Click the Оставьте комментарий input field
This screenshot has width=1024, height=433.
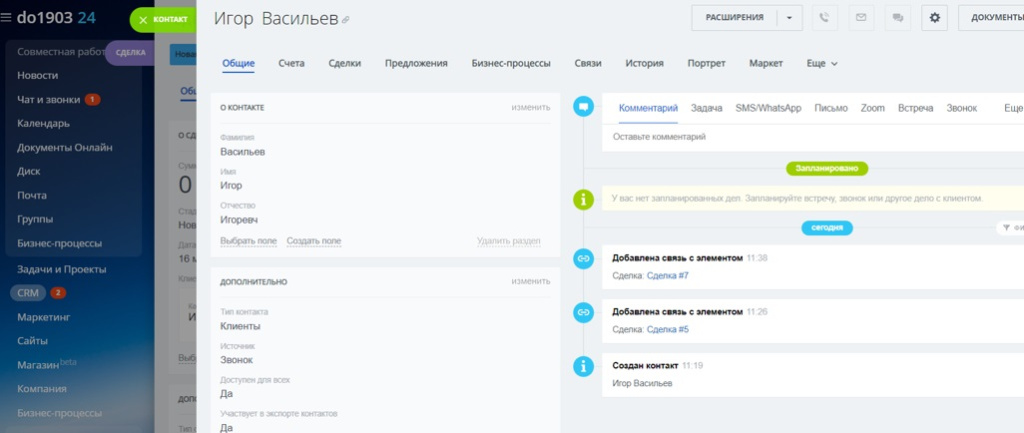[x=812, y=137]
